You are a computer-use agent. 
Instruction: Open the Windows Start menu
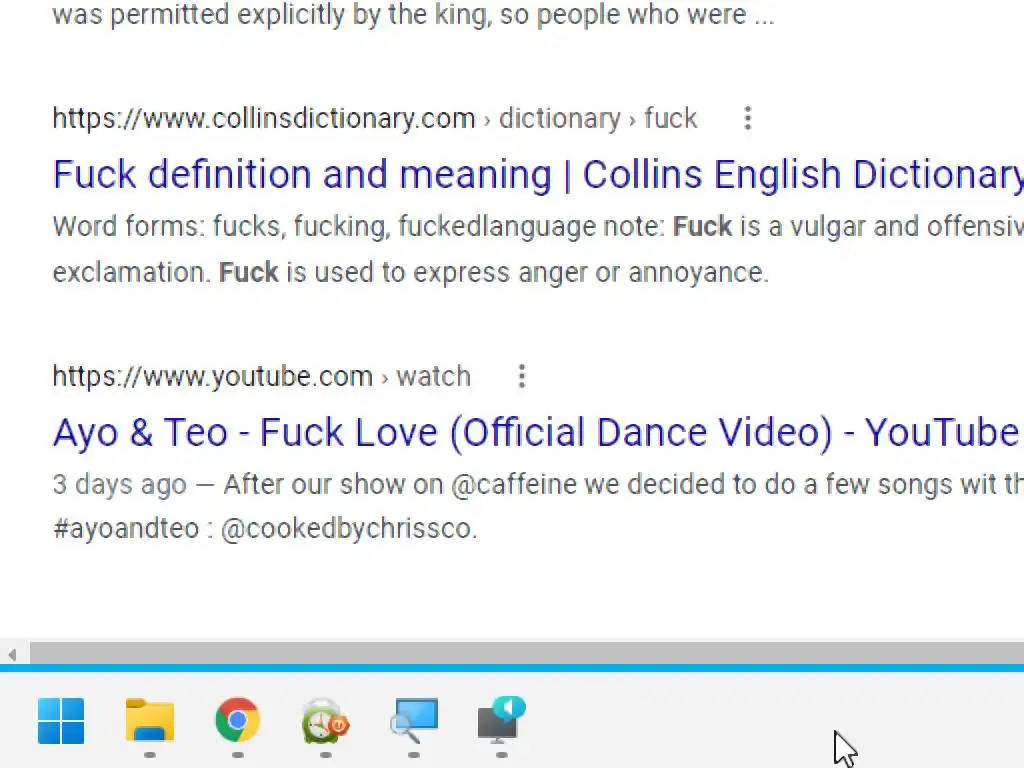[61, 721]
